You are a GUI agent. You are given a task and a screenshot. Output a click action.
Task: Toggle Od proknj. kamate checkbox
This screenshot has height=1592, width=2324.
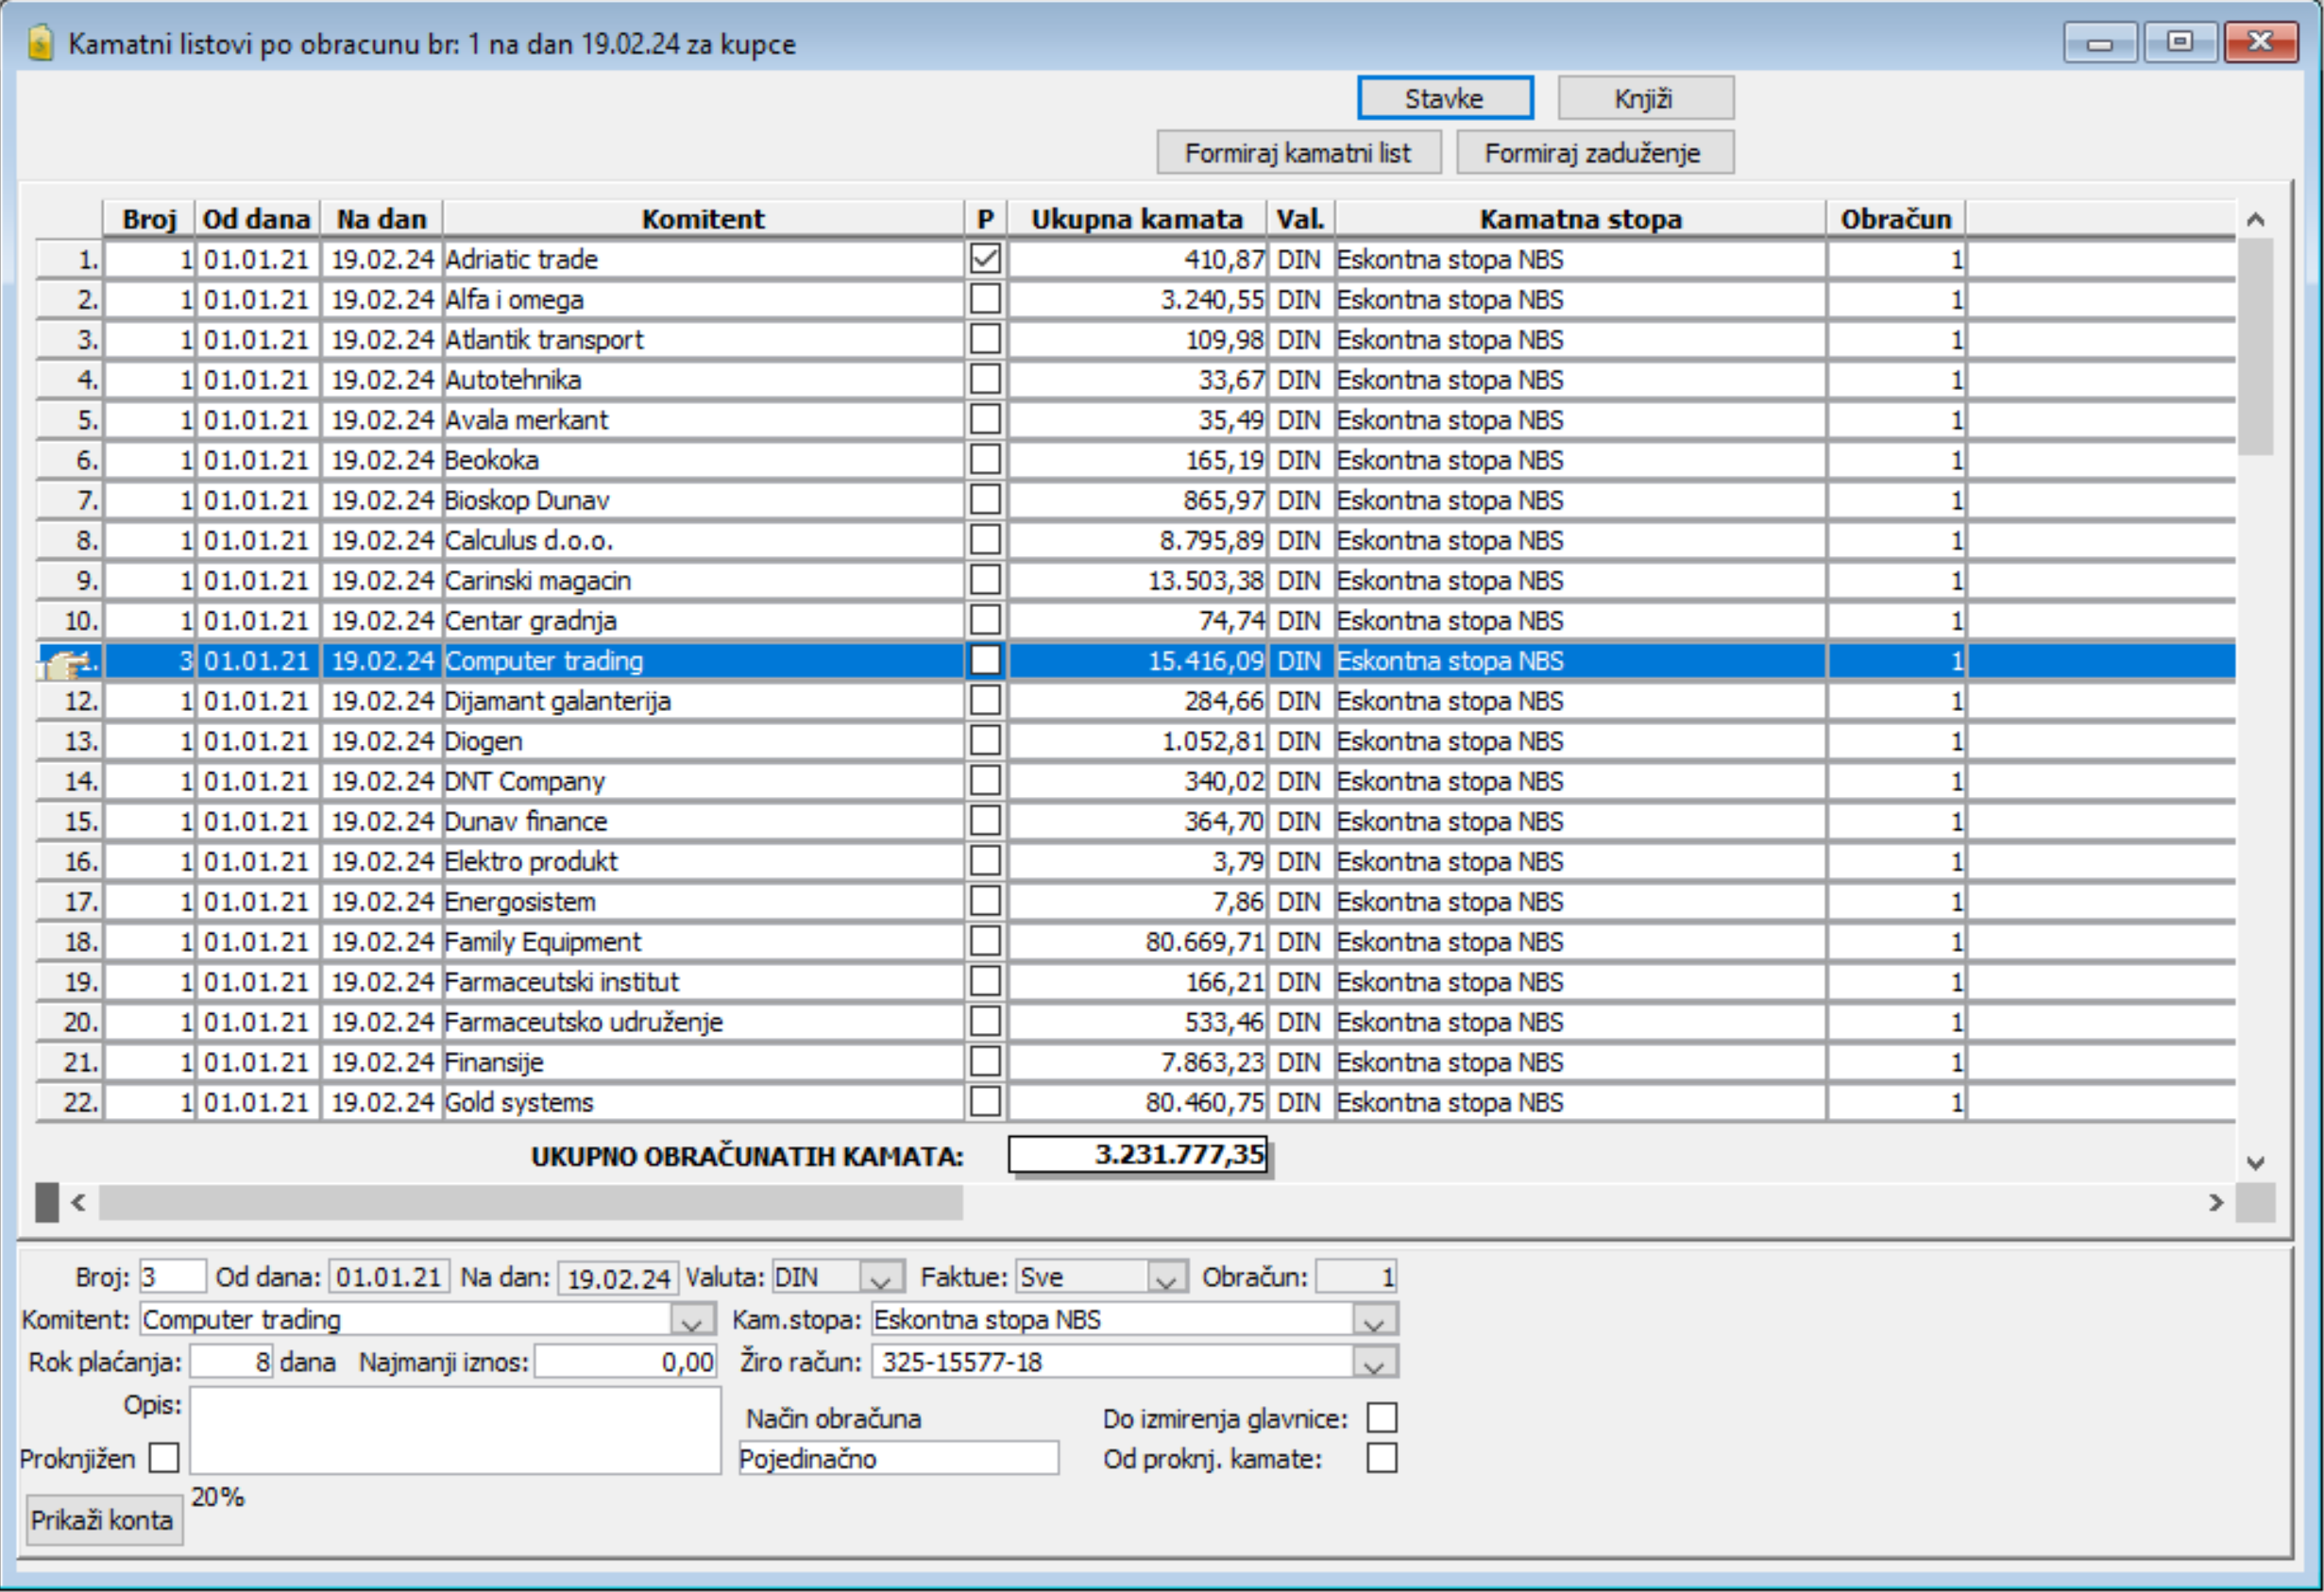[1381, 1458]
